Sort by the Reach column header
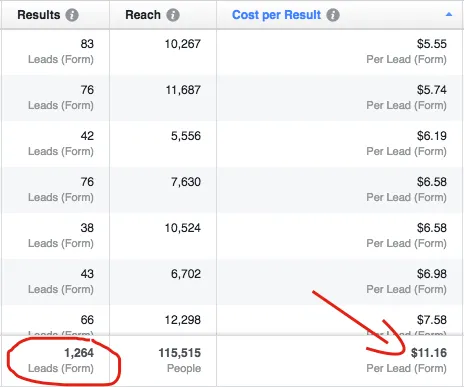The width and height of the screenshot is (464, 387). (143, 15)
